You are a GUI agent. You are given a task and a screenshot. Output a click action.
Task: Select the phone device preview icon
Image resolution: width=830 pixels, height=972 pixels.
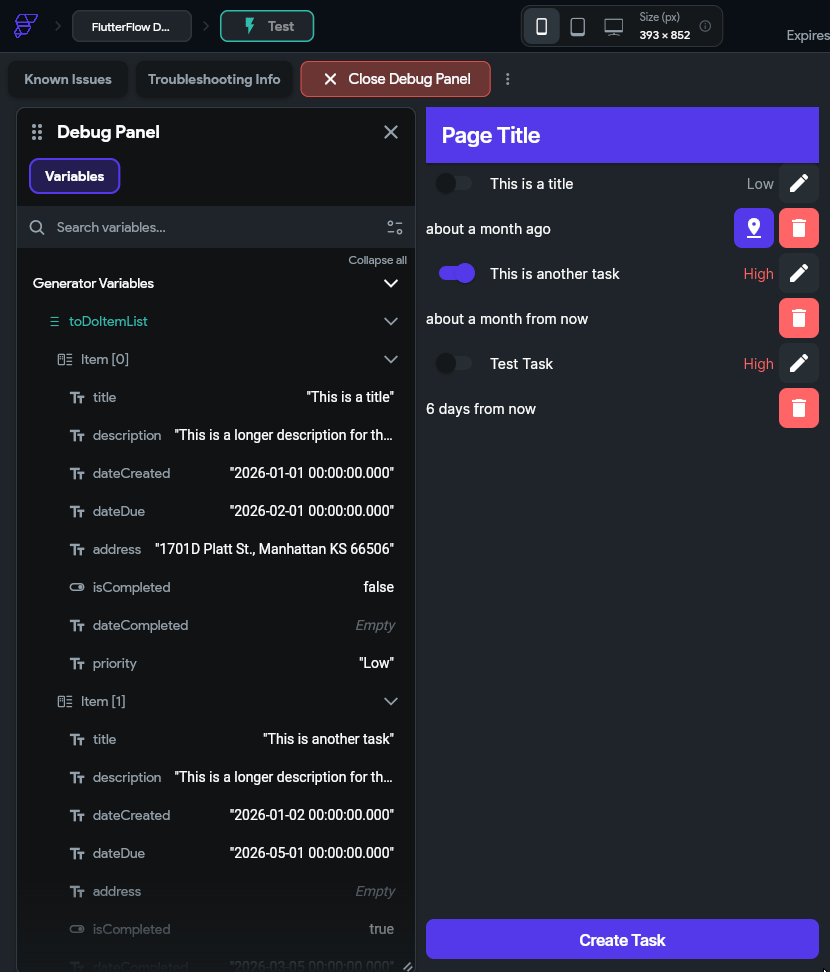541,26
